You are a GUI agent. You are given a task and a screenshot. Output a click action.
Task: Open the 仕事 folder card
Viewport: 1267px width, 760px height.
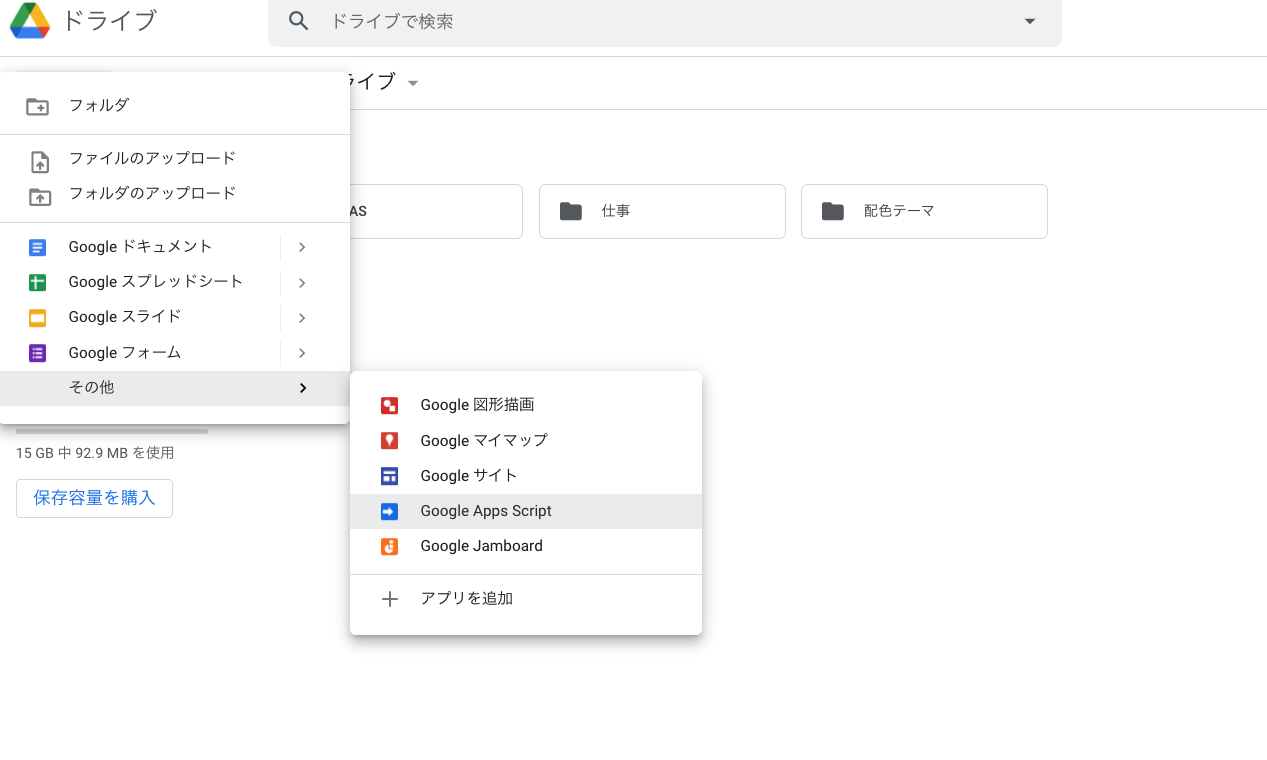[662, 211]
